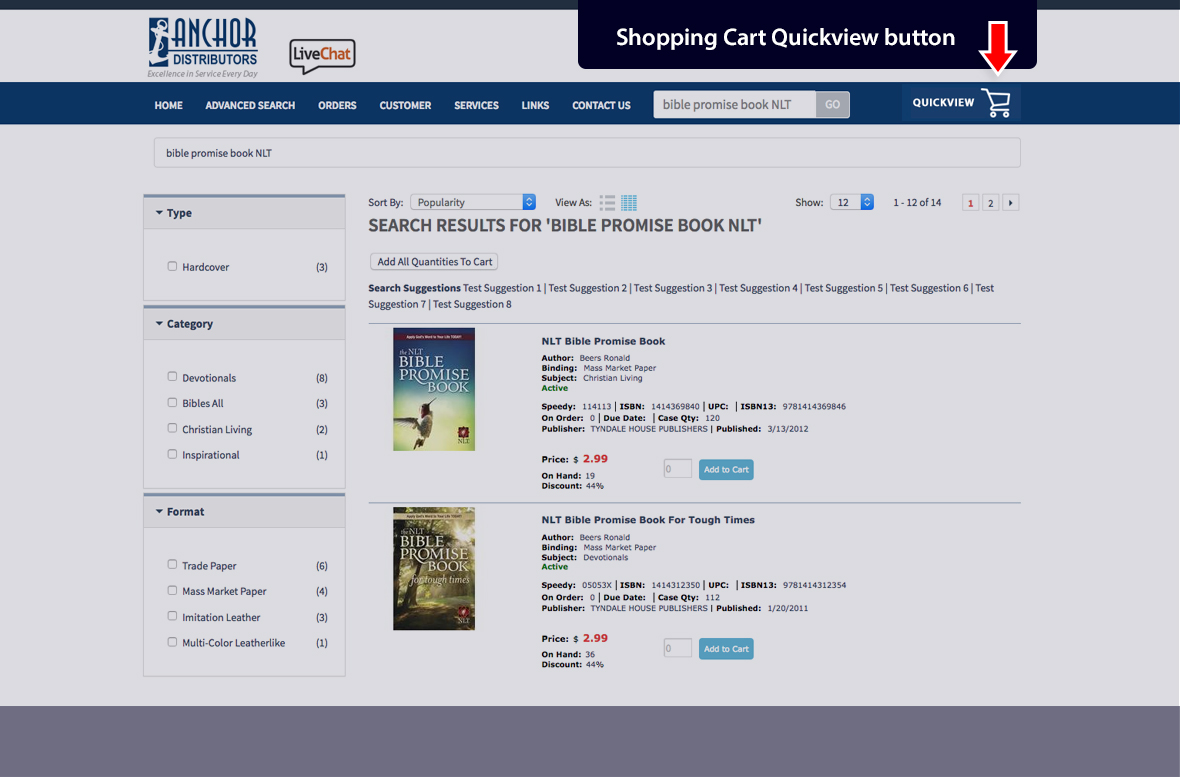Viewport: 1180px width, 777px height.
Task: Open the CONTACT US menu item
Action: coord(601,105)
